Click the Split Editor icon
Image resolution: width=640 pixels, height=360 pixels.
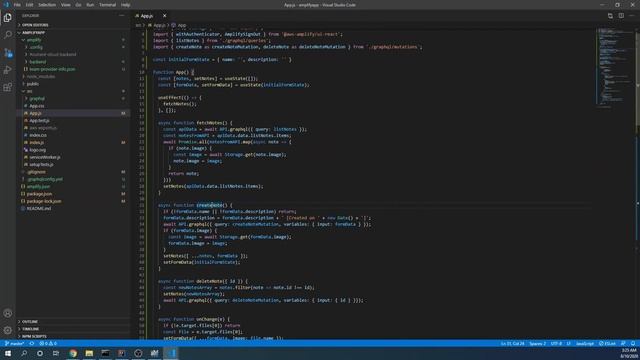[x=621, y=16]
